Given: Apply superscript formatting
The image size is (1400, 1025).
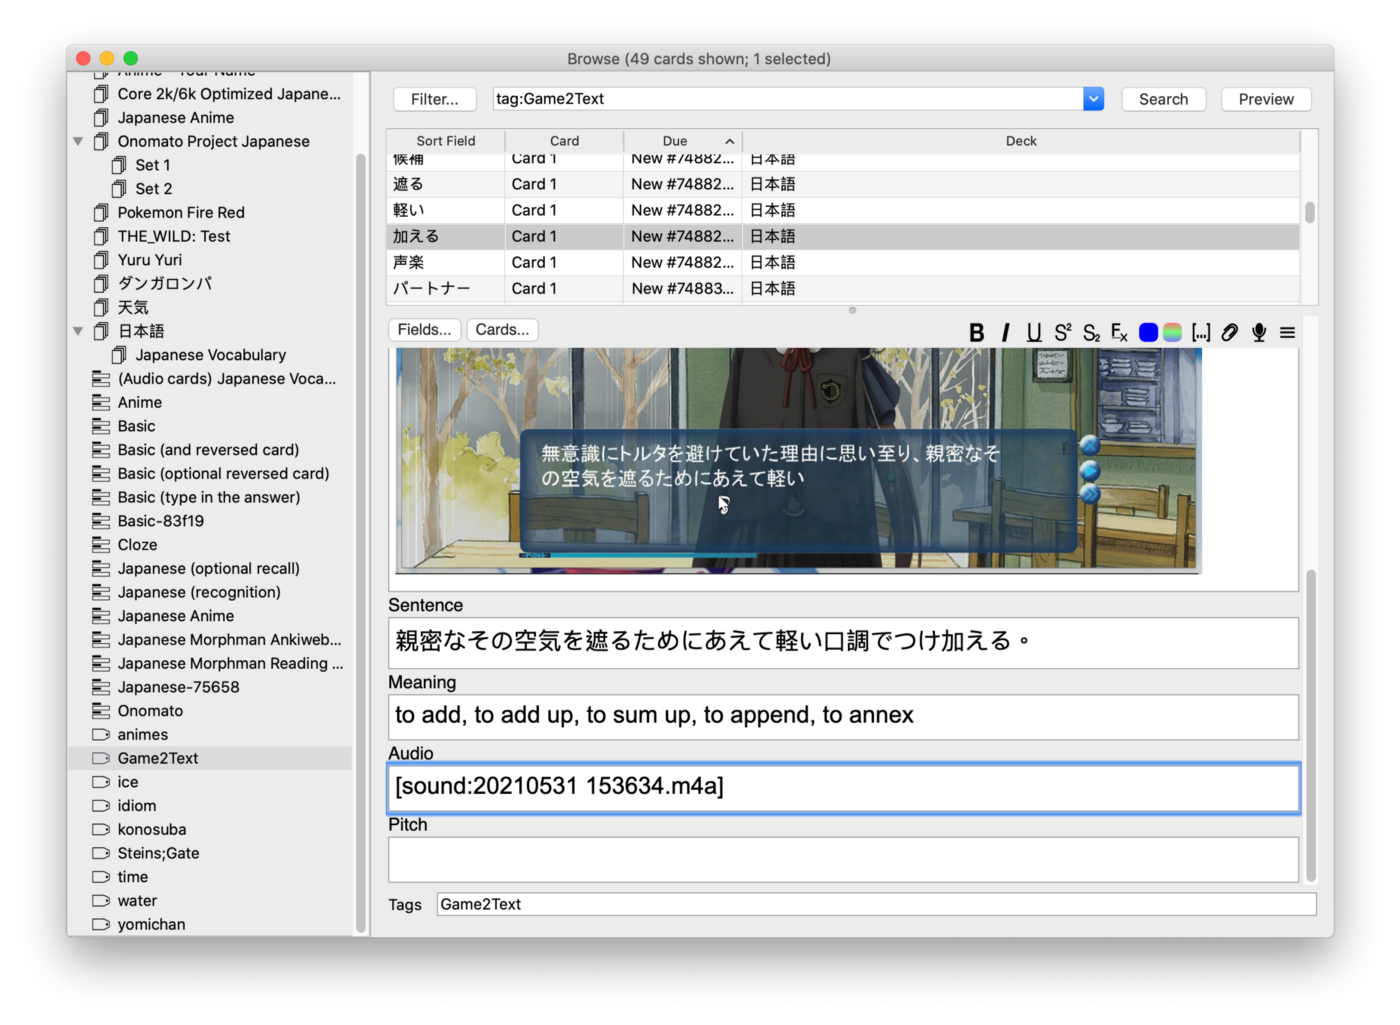Looking at the screenshot, I should 1063,332.
